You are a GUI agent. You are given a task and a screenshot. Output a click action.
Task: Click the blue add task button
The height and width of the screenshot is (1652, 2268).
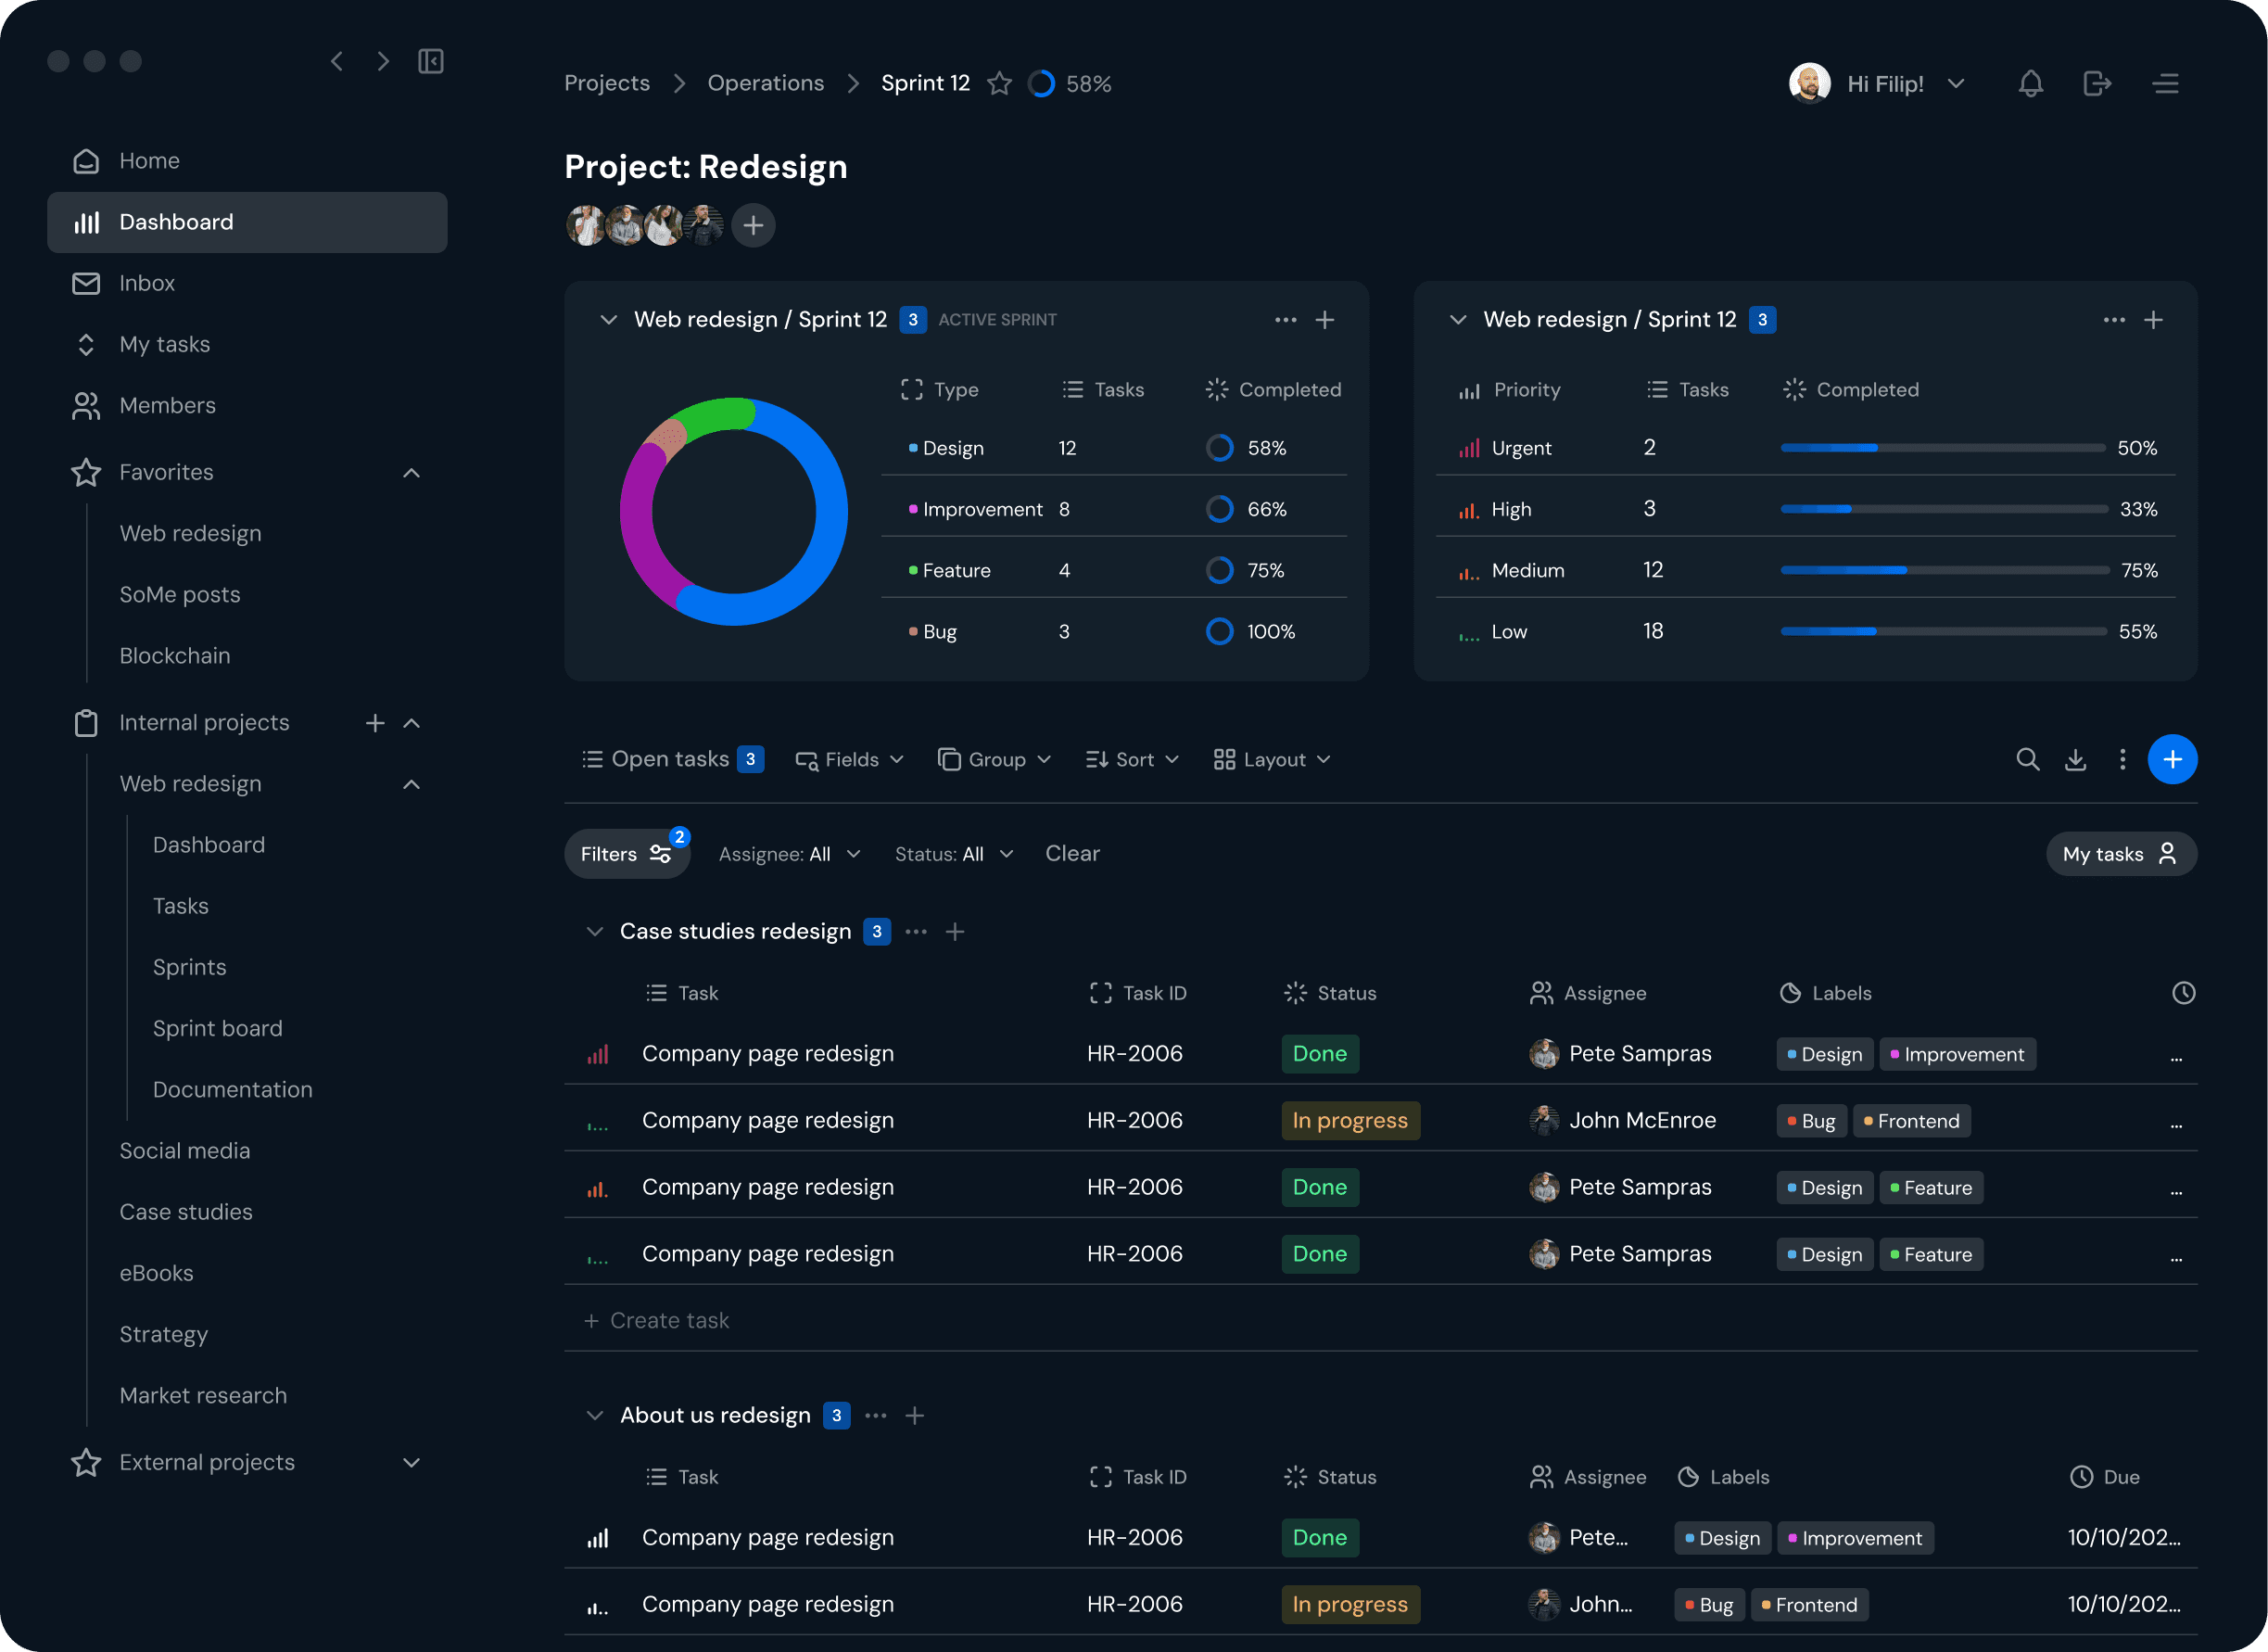point(2172,759)
